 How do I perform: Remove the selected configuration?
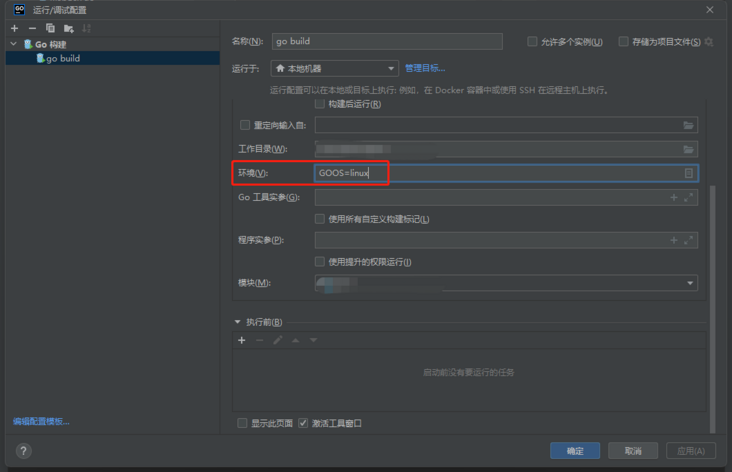tap(32, 28)
